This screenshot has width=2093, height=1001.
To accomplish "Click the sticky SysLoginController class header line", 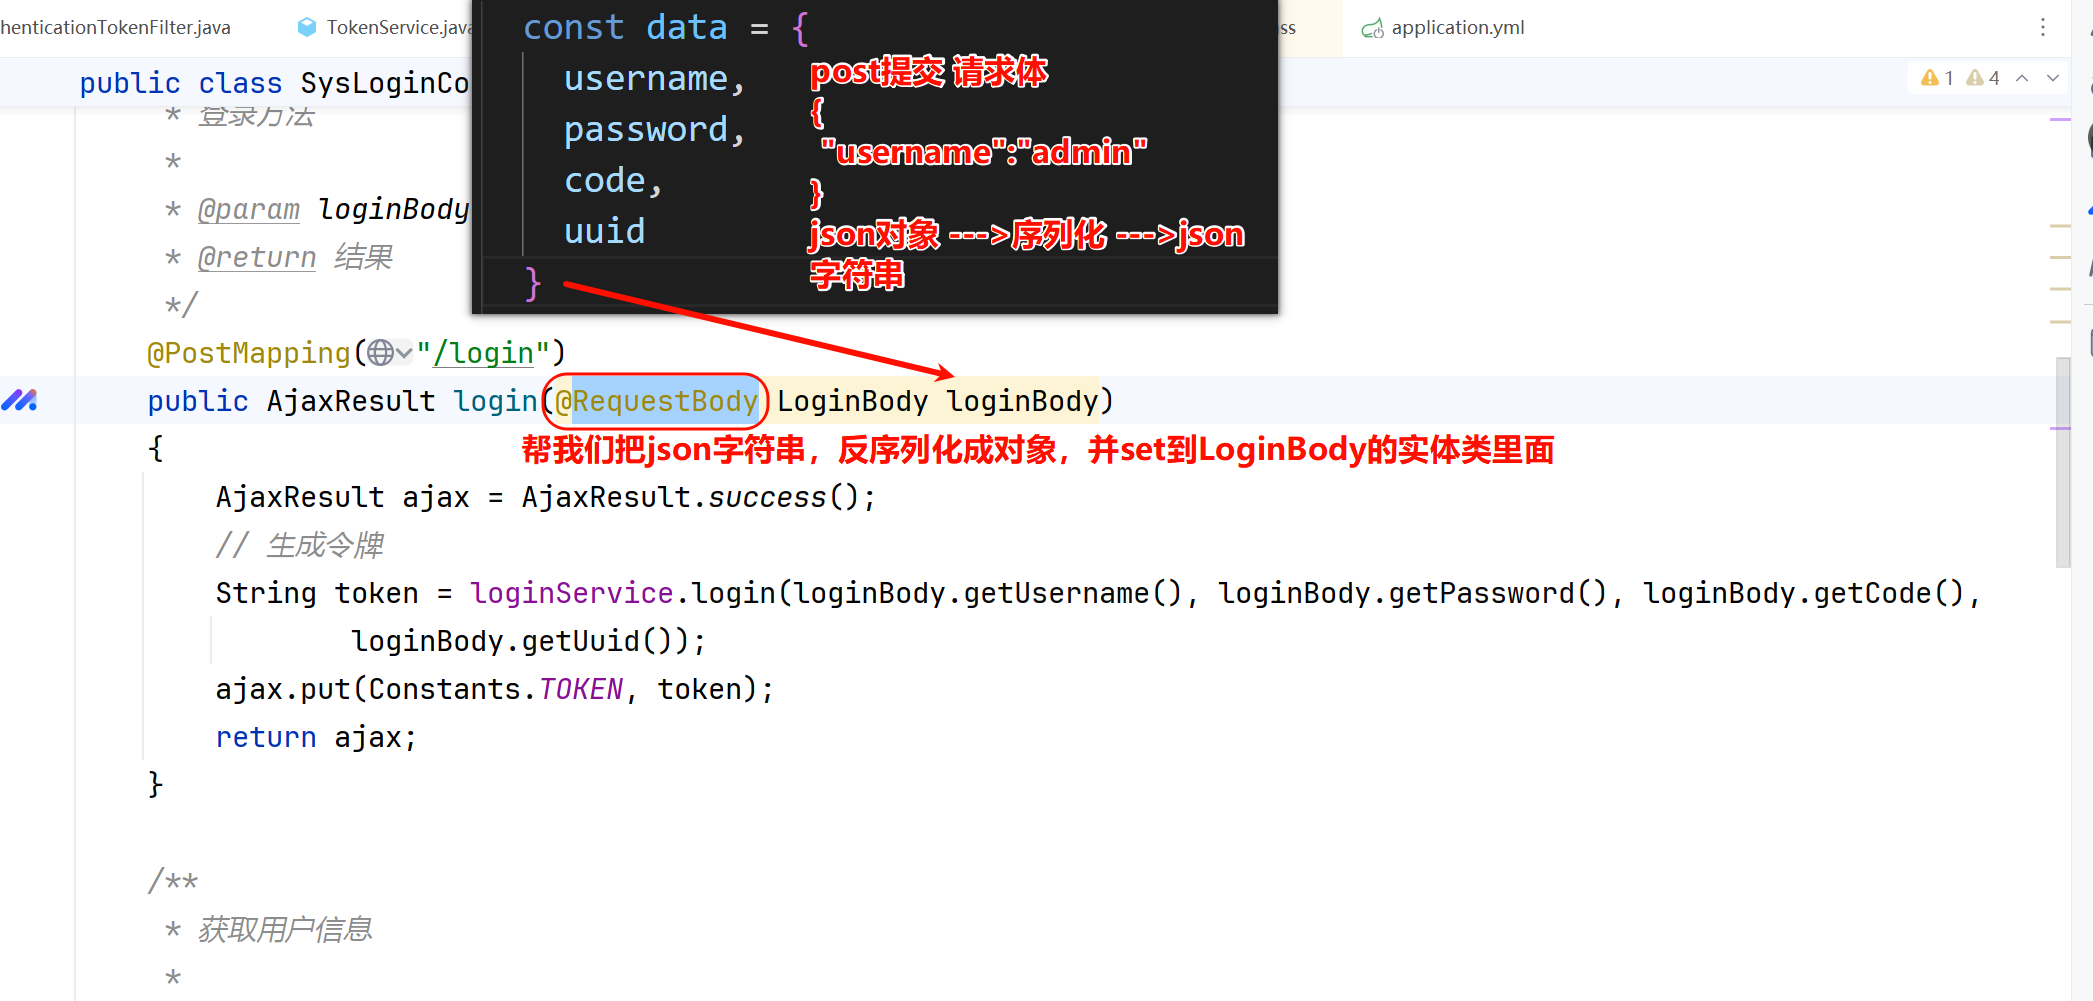I will click(x=274, y=83).
